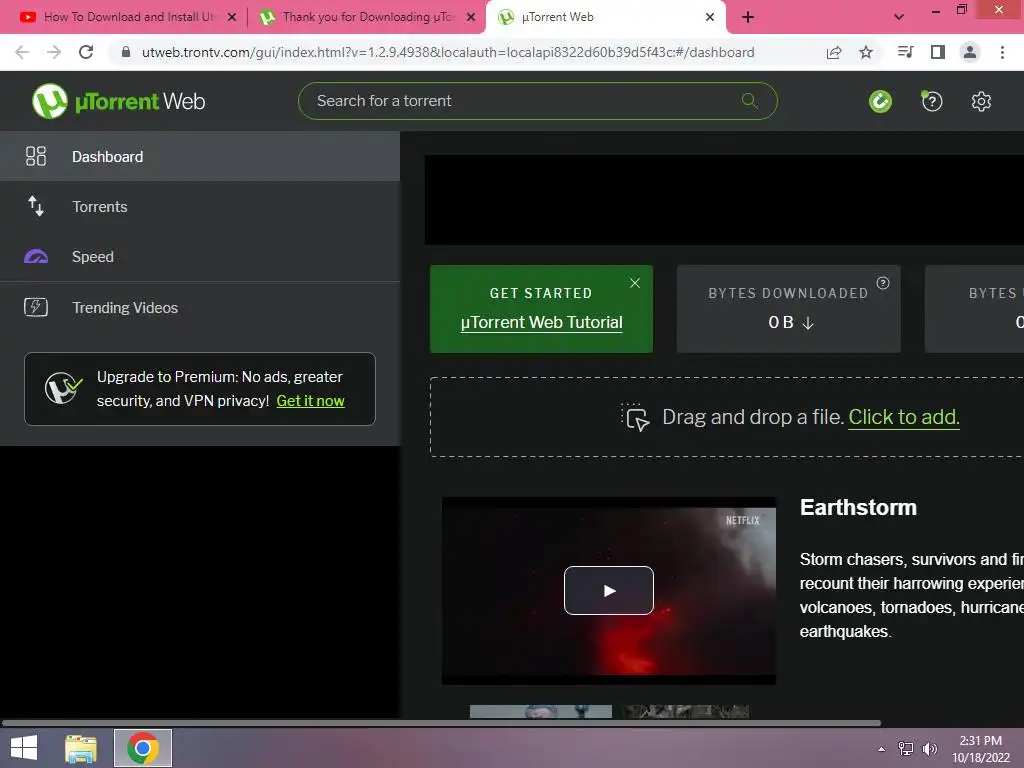Switch to the How To Download YouTube tab
This screenshot has height=768, width=1024.
click(128, 17)
